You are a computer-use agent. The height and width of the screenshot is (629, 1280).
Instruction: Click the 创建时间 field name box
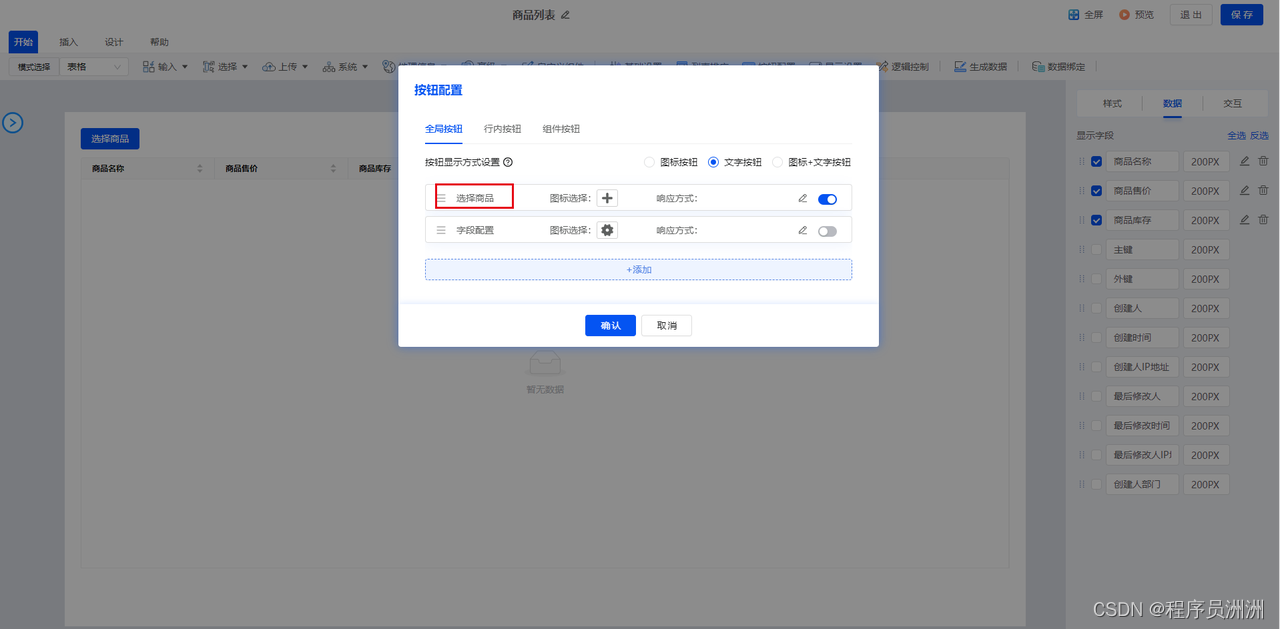tap(1142, 338)
